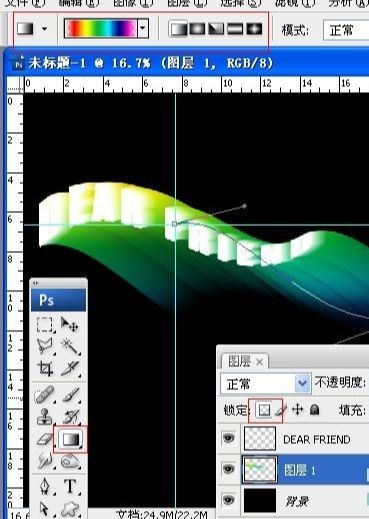Open the 选择(S) menu
Viewport: 369px width, 519px height.
241,3
